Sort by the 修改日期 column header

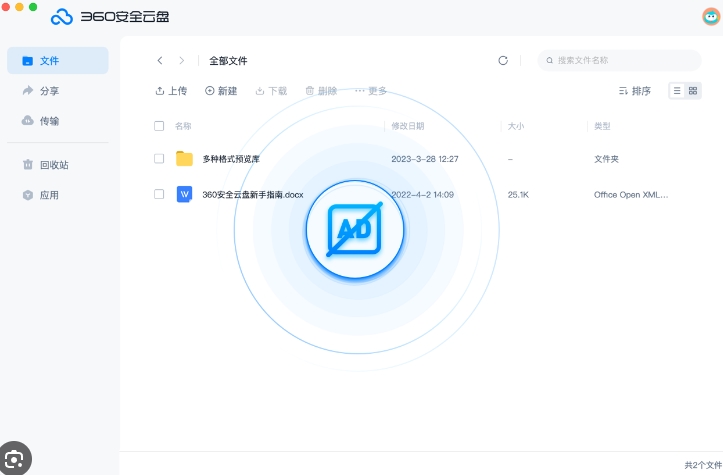click(x=408, y=126)
